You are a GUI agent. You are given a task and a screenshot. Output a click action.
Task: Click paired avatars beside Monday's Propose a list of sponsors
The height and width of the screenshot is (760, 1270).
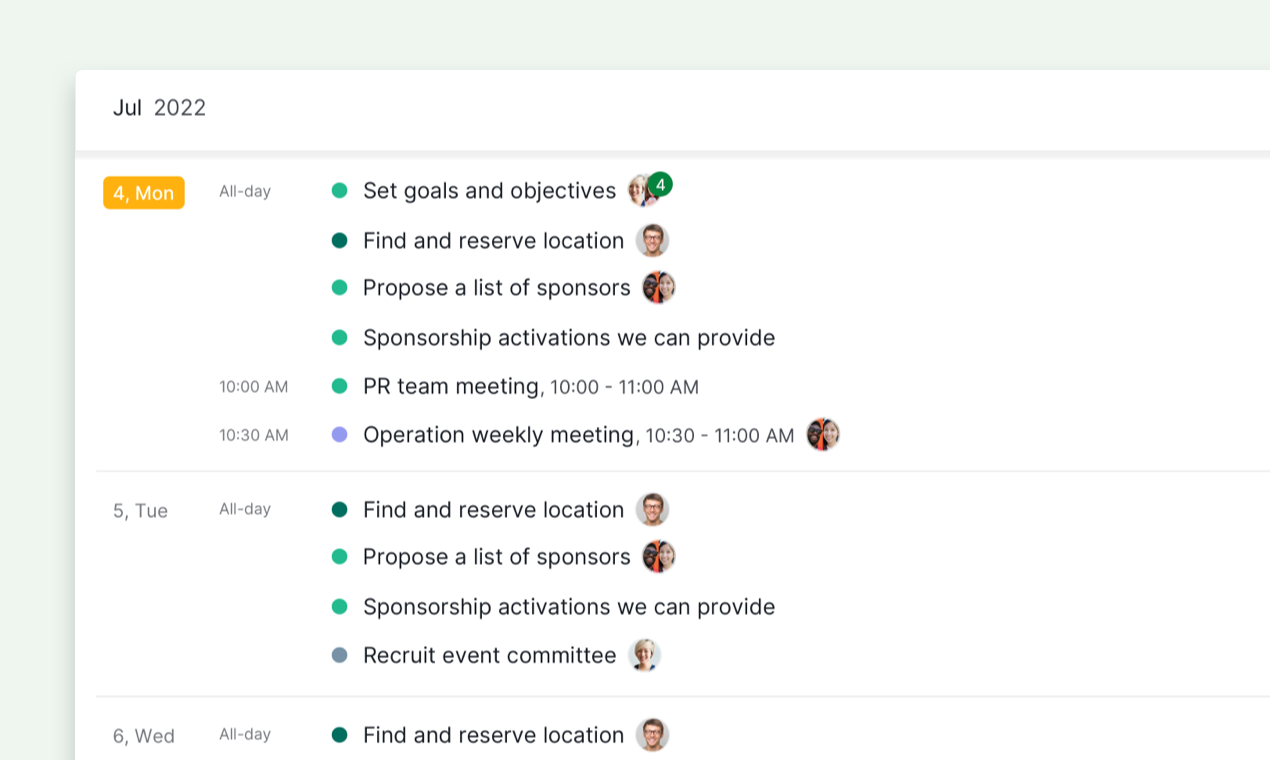click(659, 288)
